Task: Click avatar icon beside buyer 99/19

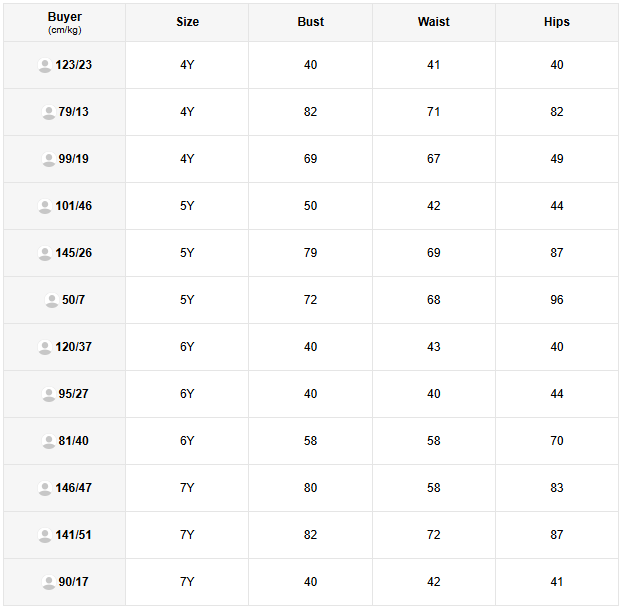Action: click(x=48, y=160)
